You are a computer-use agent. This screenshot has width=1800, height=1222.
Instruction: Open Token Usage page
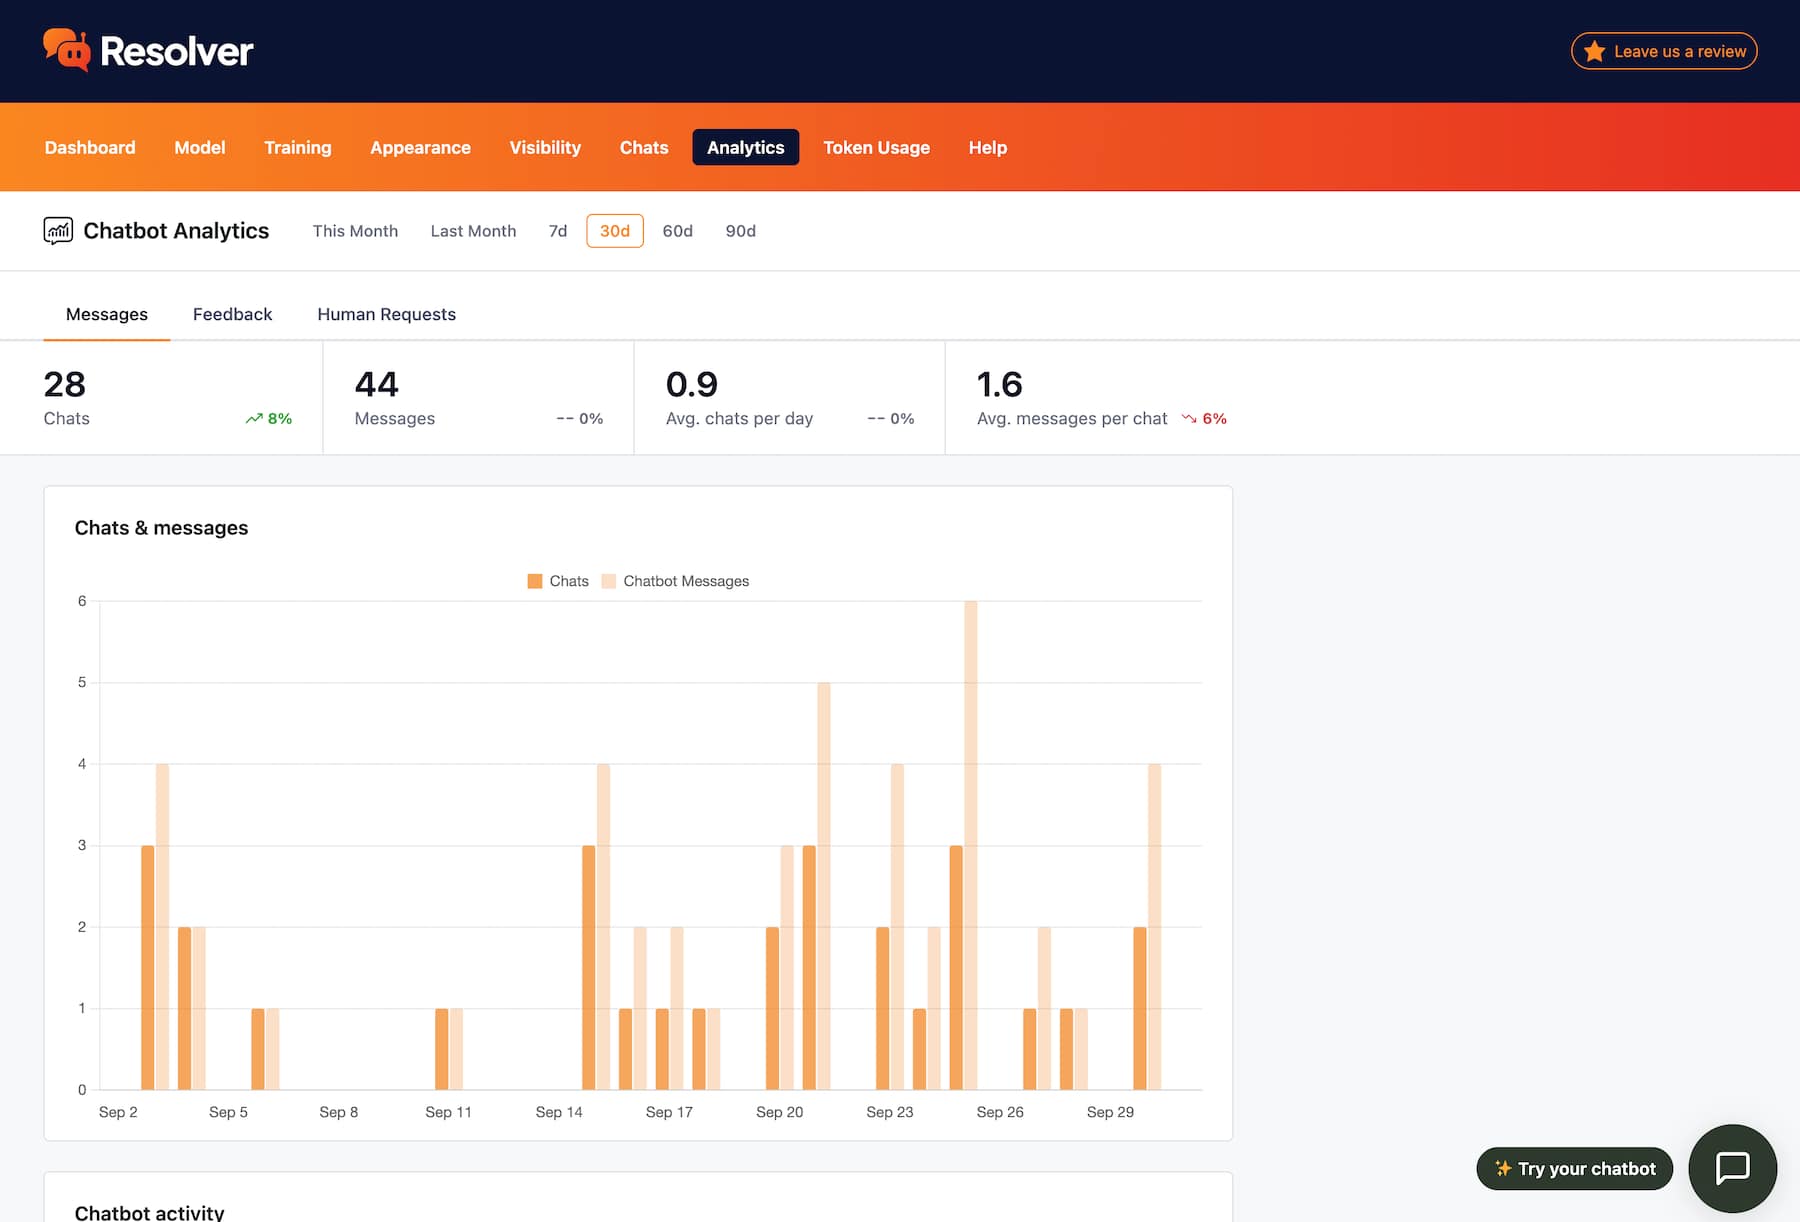(x=877, y=147)
